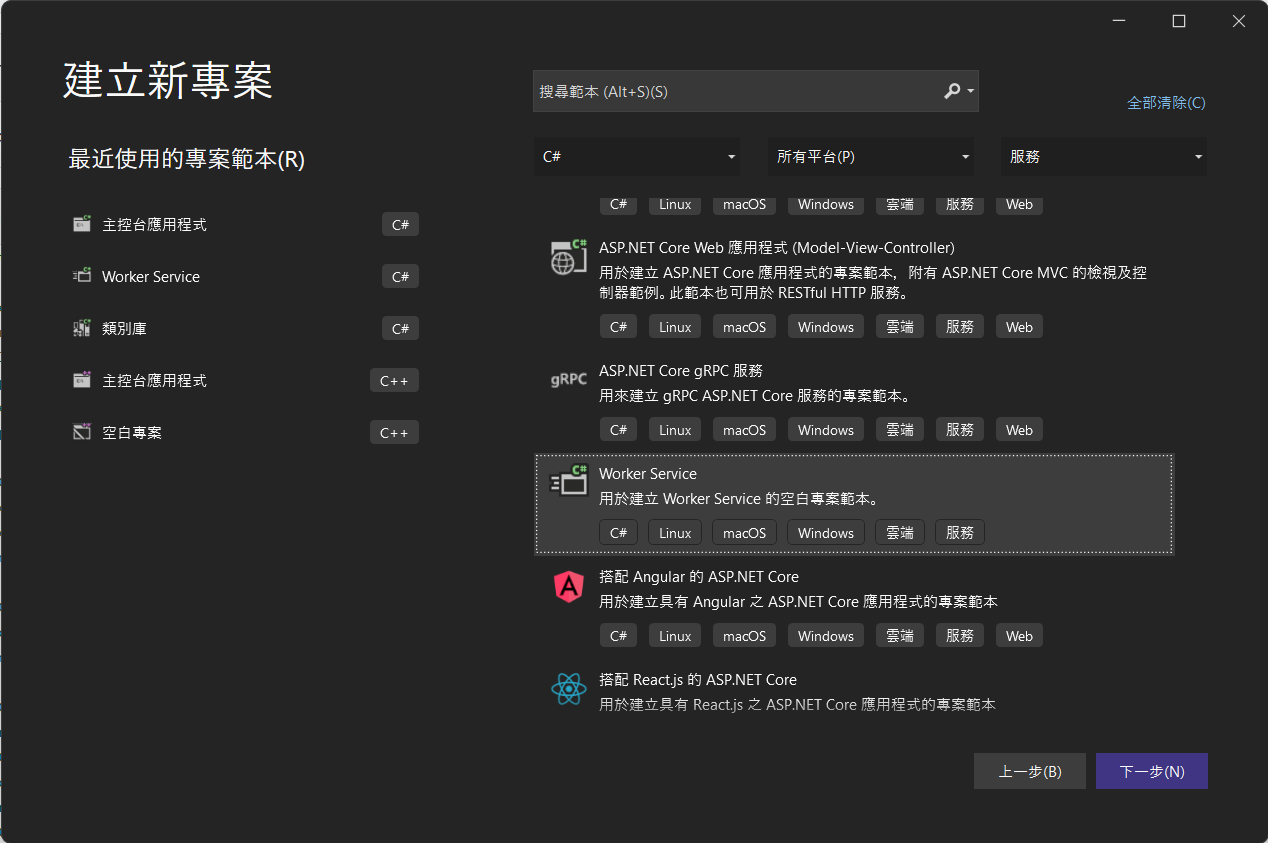Click Worker Service description 用於建立 Worker Service 的空白專案範本
This screenshot has height=843, width=1268.
coord(739,498)
